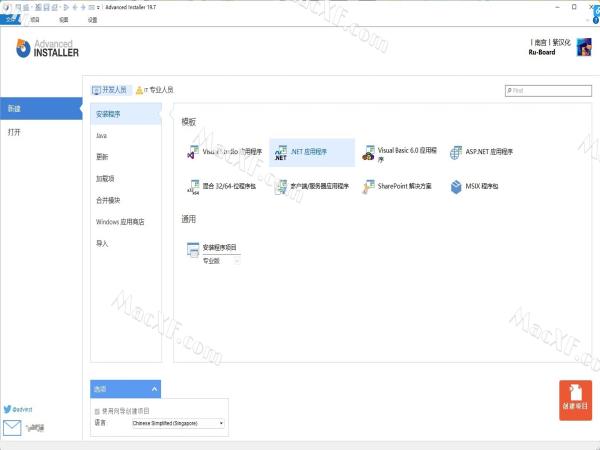Viewport: 600px width, 450px height.
Task: Select the mixed 32/64-bit package template
Action: pos(222,187)
